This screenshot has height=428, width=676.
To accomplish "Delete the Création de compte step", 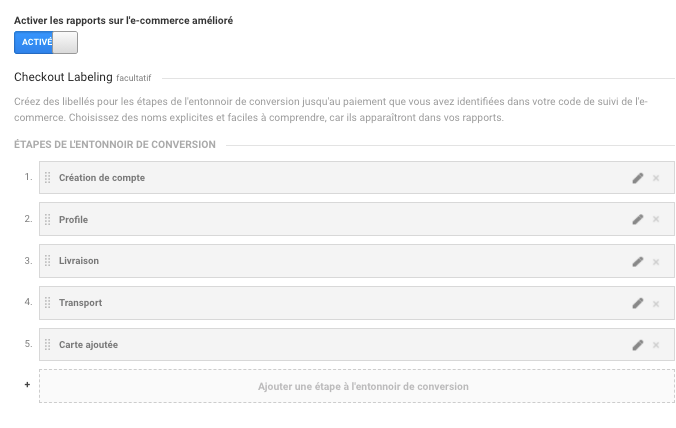I will click(x=656, y=178).
